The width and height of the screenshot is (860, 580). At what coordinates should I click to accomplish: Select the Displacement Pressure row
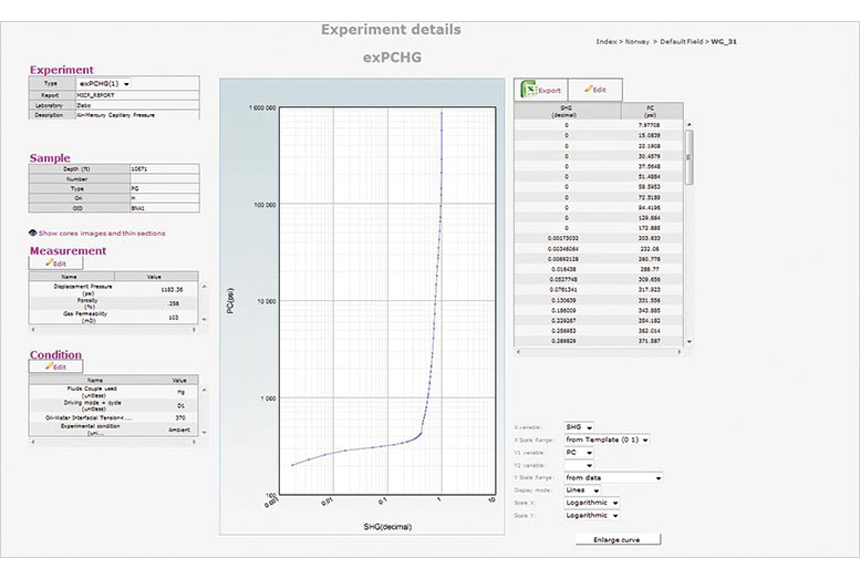tap(114, 289)
